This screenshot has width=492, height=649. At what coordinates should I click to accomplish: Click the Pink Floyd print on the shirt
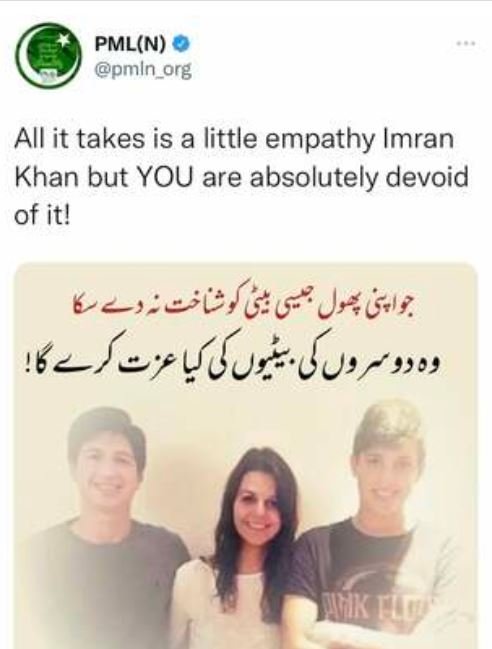pyautogui.click(x=374, y=607)
